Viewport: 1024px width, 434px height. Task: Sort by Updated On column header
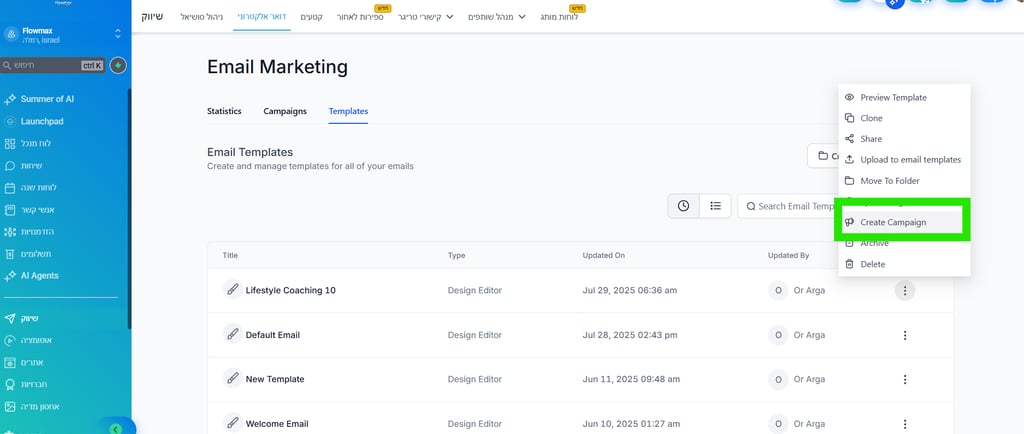(x=603, y=255)
